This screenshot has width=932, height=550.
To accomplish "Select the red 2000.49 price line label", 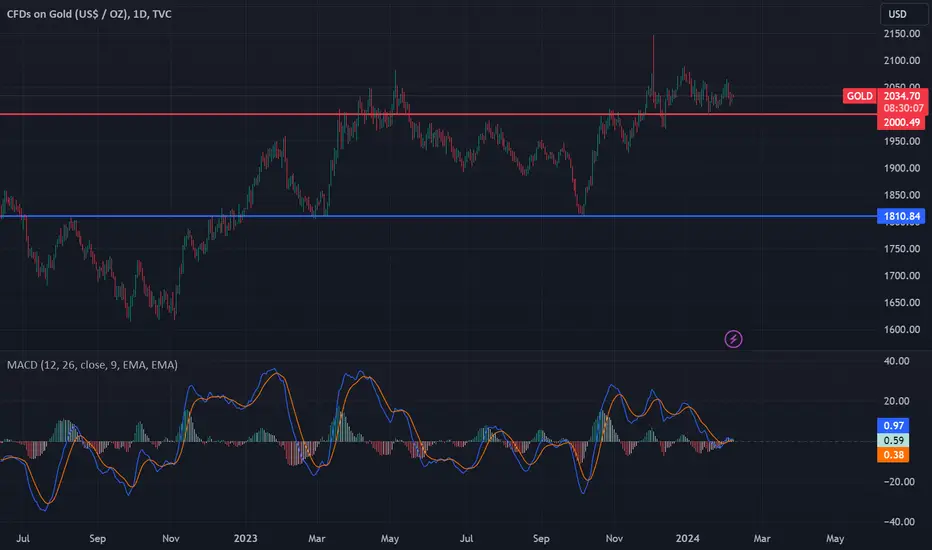I will pos(901,122).
